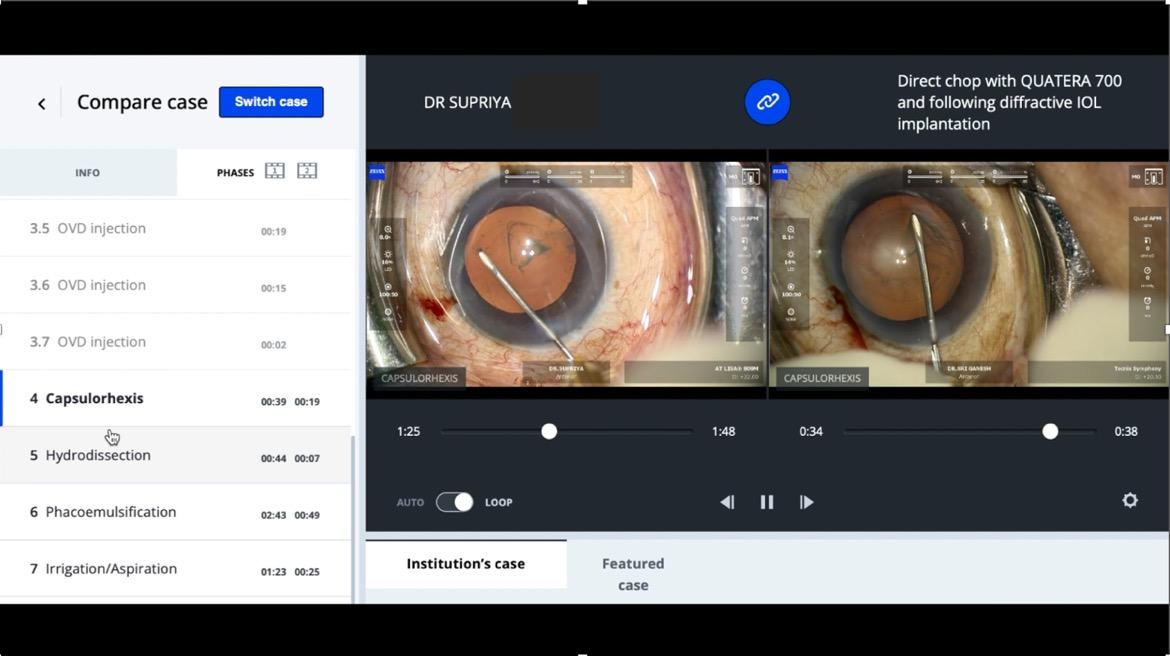Click the 0:38 total time of right video
This screenshot has width=1170, height=656.
click(x=1126, y=431)
